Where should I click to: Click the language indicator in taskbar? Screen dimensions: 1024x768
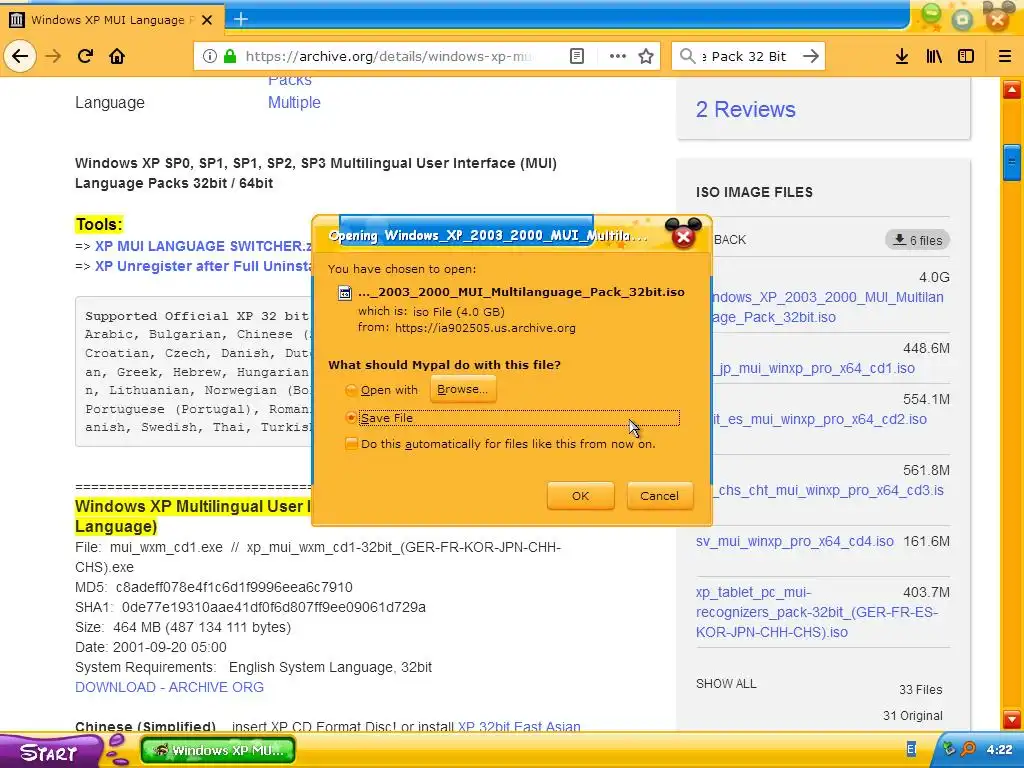point(911,750)
